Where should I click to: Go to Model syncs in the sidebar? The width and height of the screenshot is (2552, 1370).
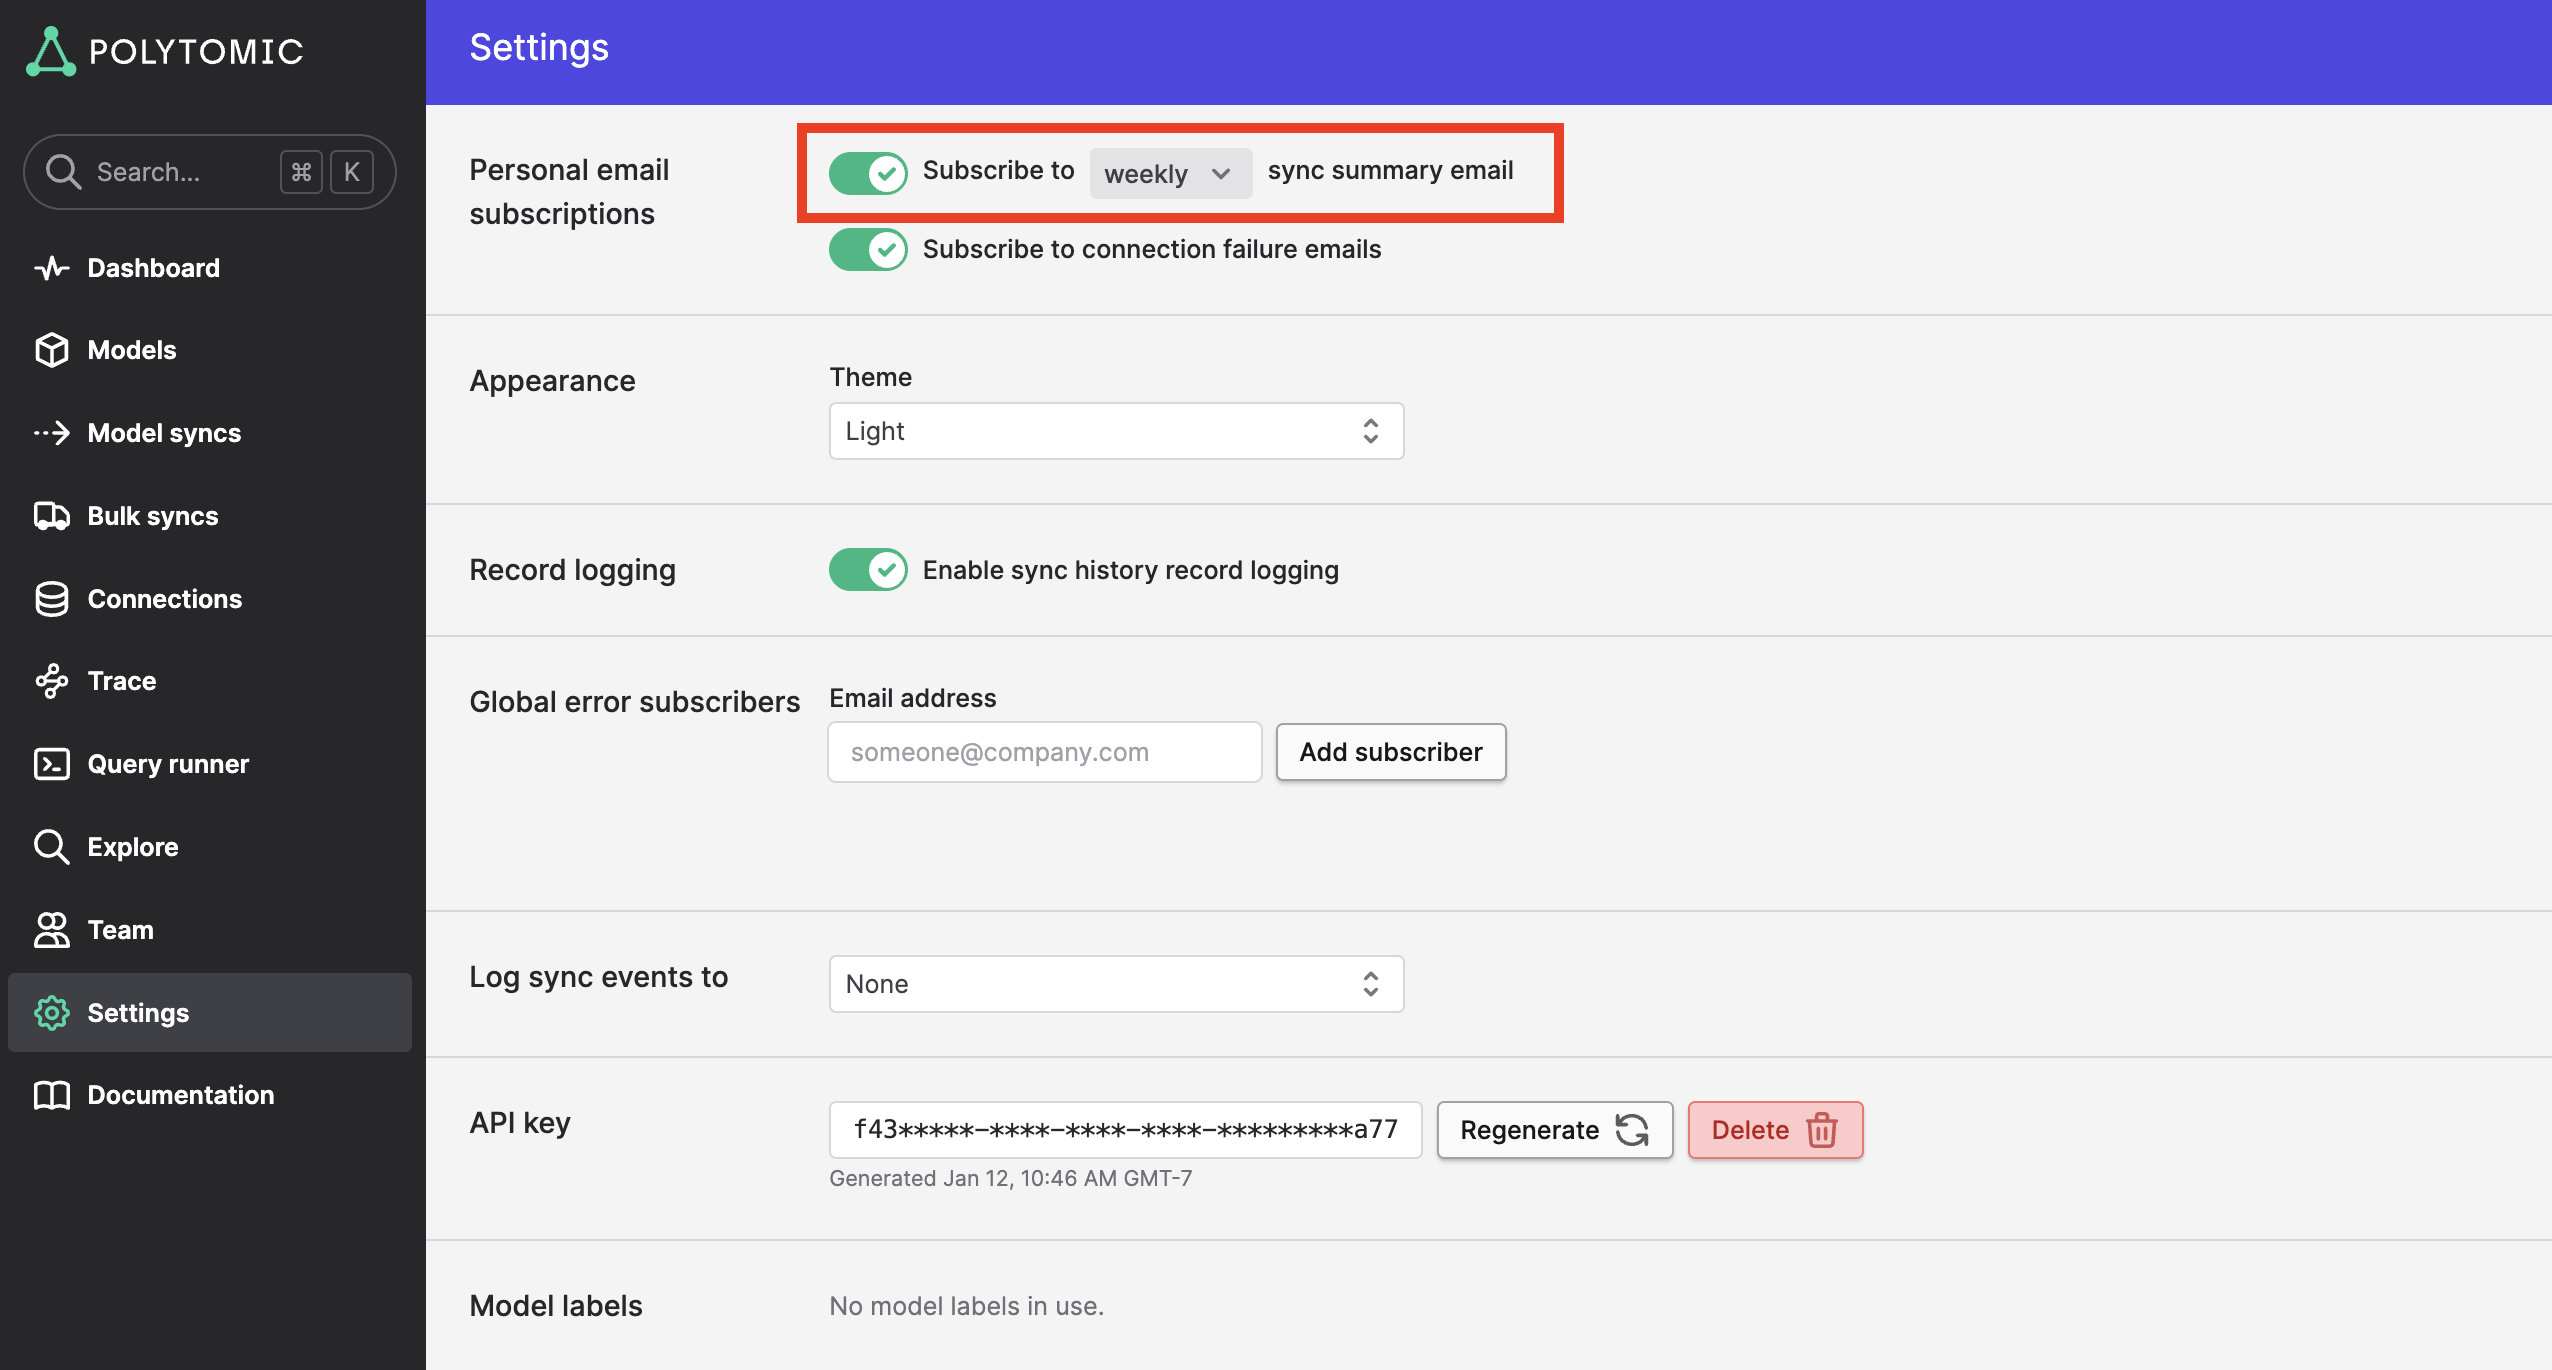164,433
